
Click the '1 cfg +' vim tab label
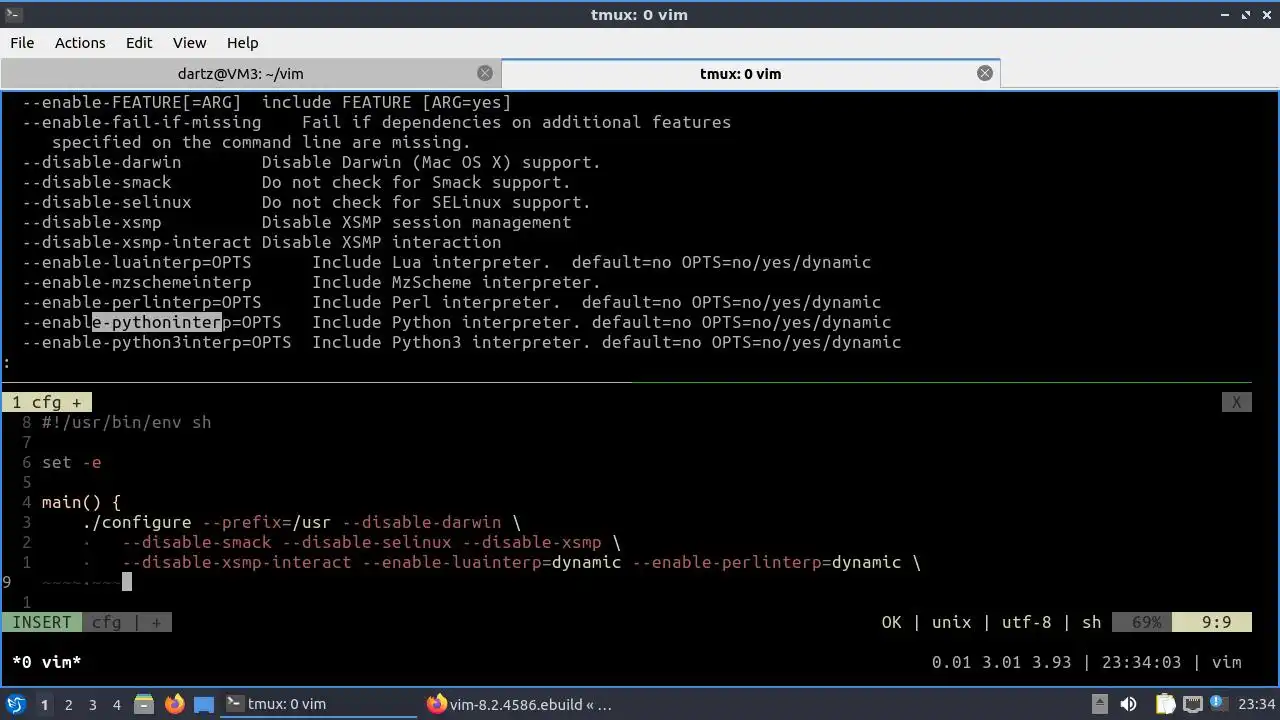[47, 402]
